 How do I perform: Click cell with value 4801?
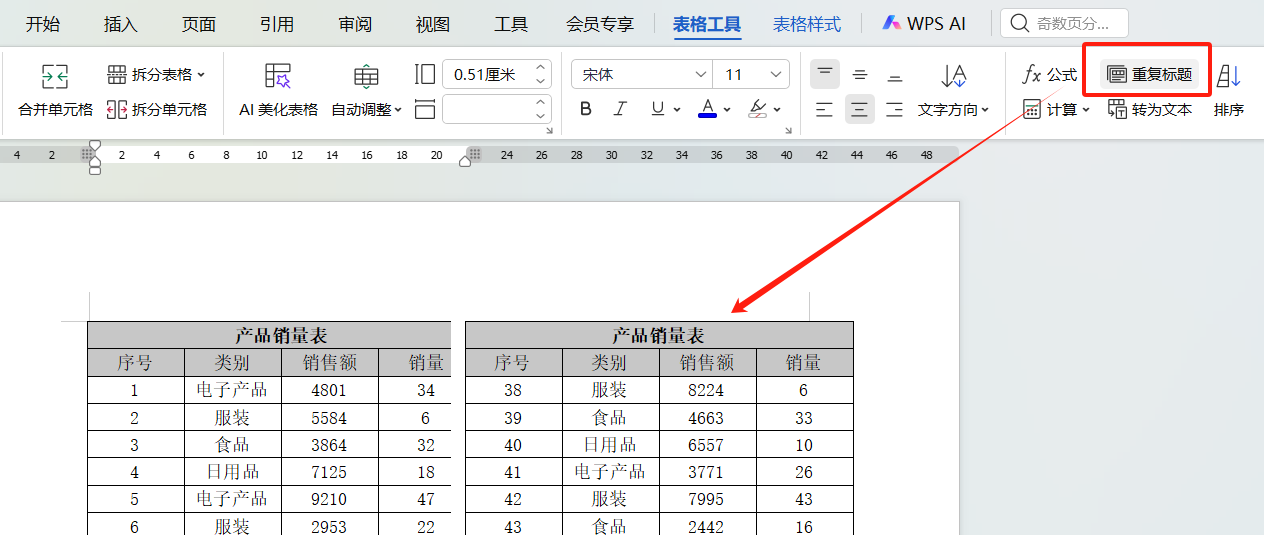[x=329, y=390]
